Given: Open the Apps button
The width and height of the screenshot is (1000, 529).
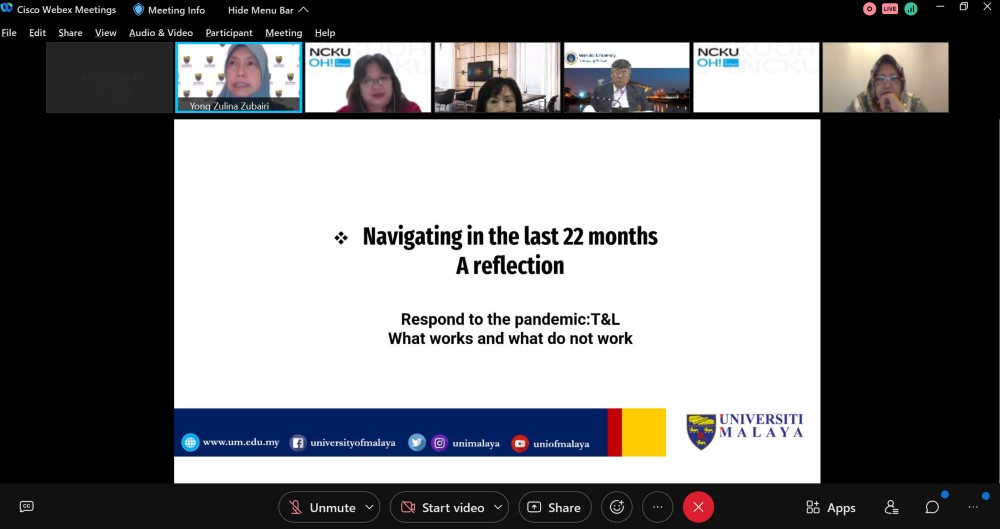Looking at the screenshot, I should click(830, 507).
